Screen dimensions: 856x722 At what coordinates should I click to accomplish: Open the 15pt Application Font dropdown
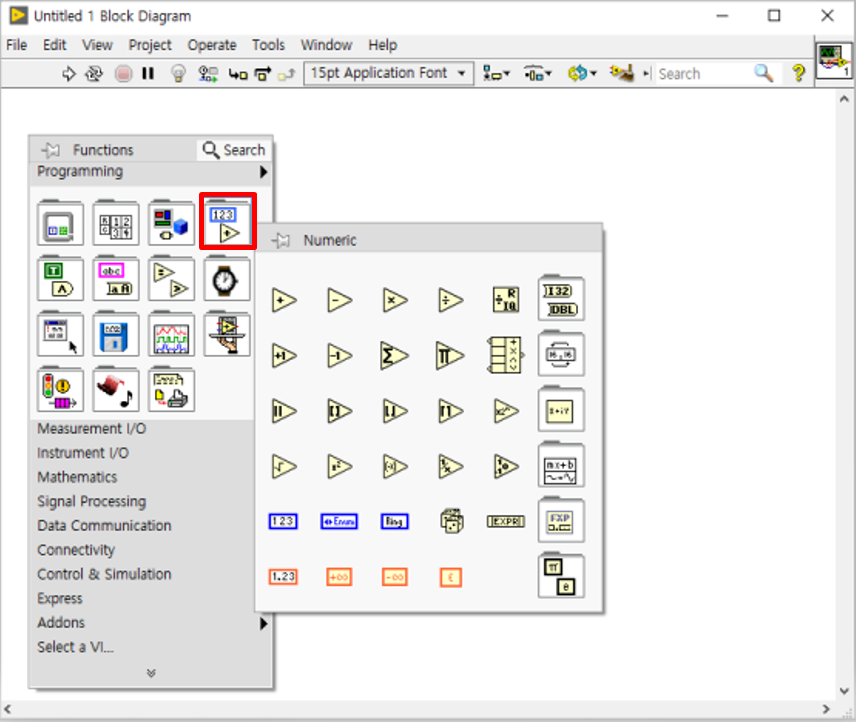click(x=389, y=73)
